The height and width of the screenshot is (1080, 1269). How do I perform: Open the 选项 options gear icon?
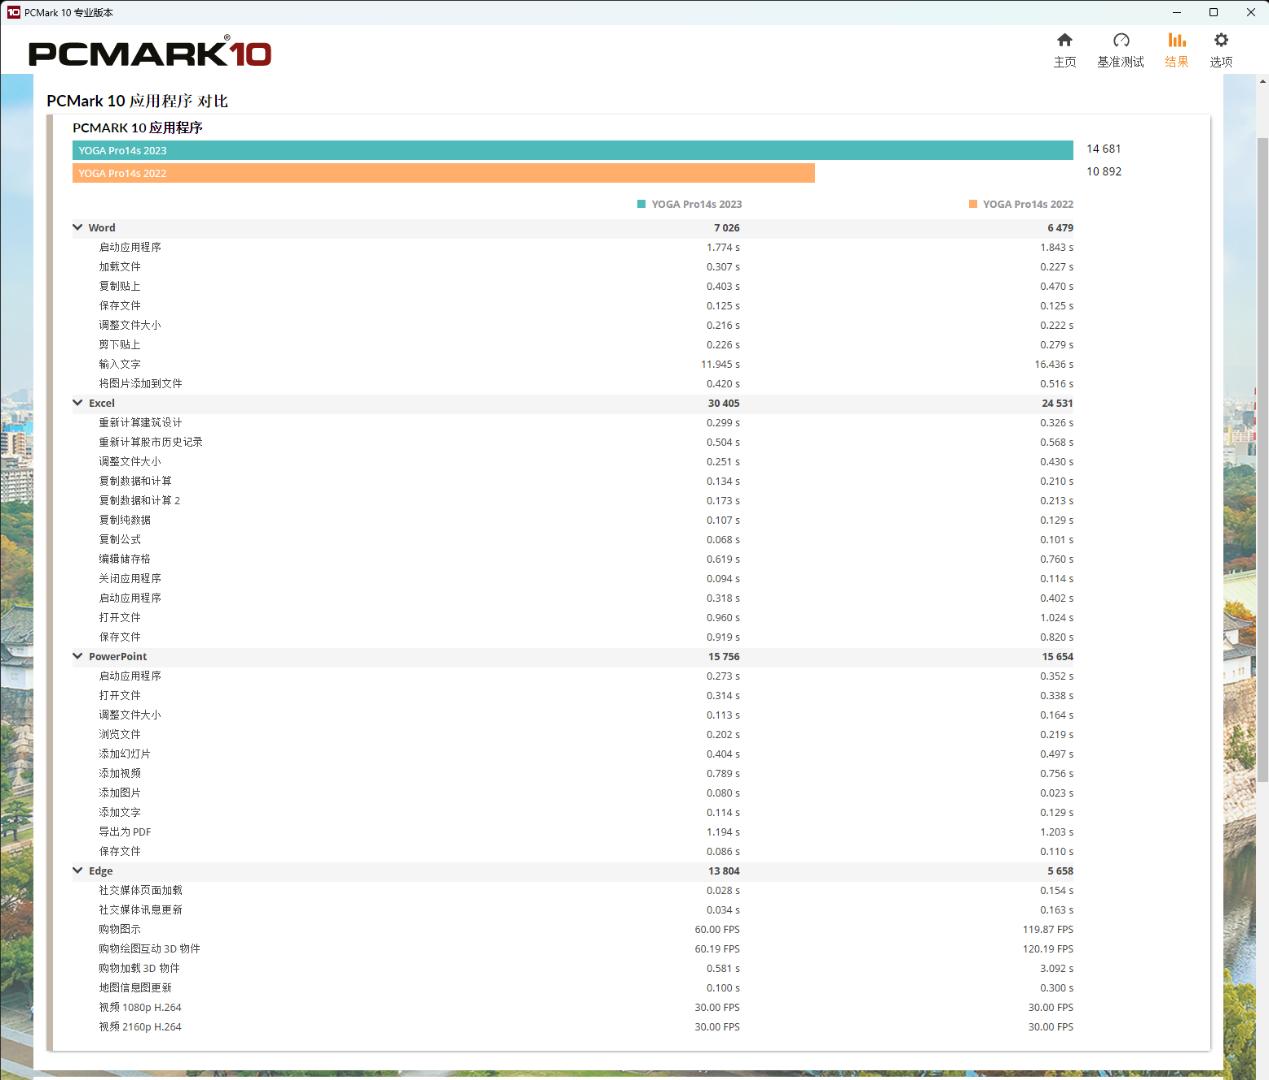[1221, 40]
